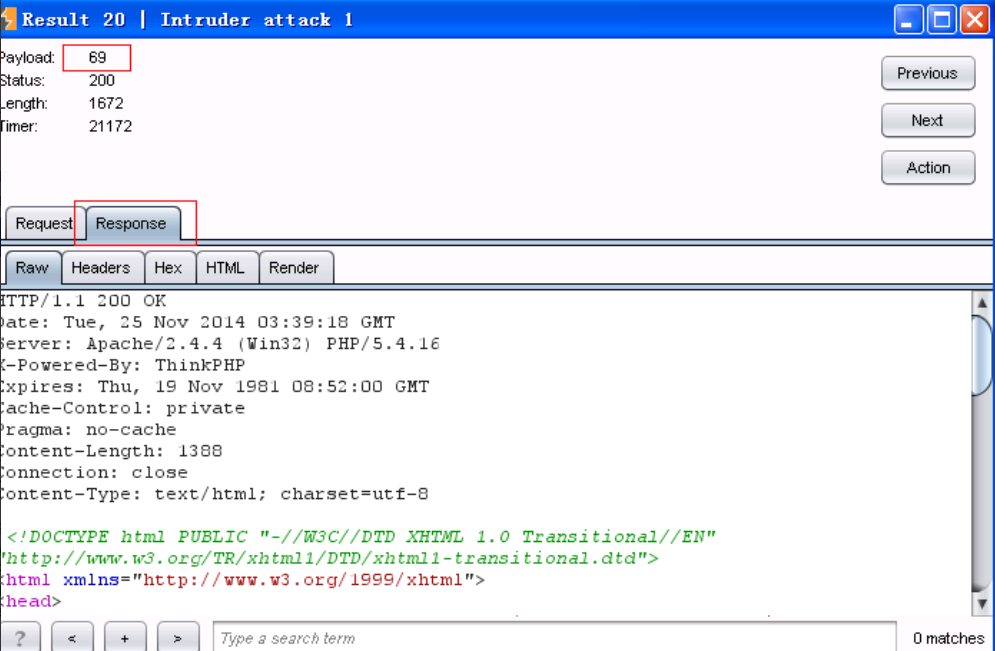Viewport: 995px width, 651px height.
Task: Go to next search match arrow
Action: (178, 637)
